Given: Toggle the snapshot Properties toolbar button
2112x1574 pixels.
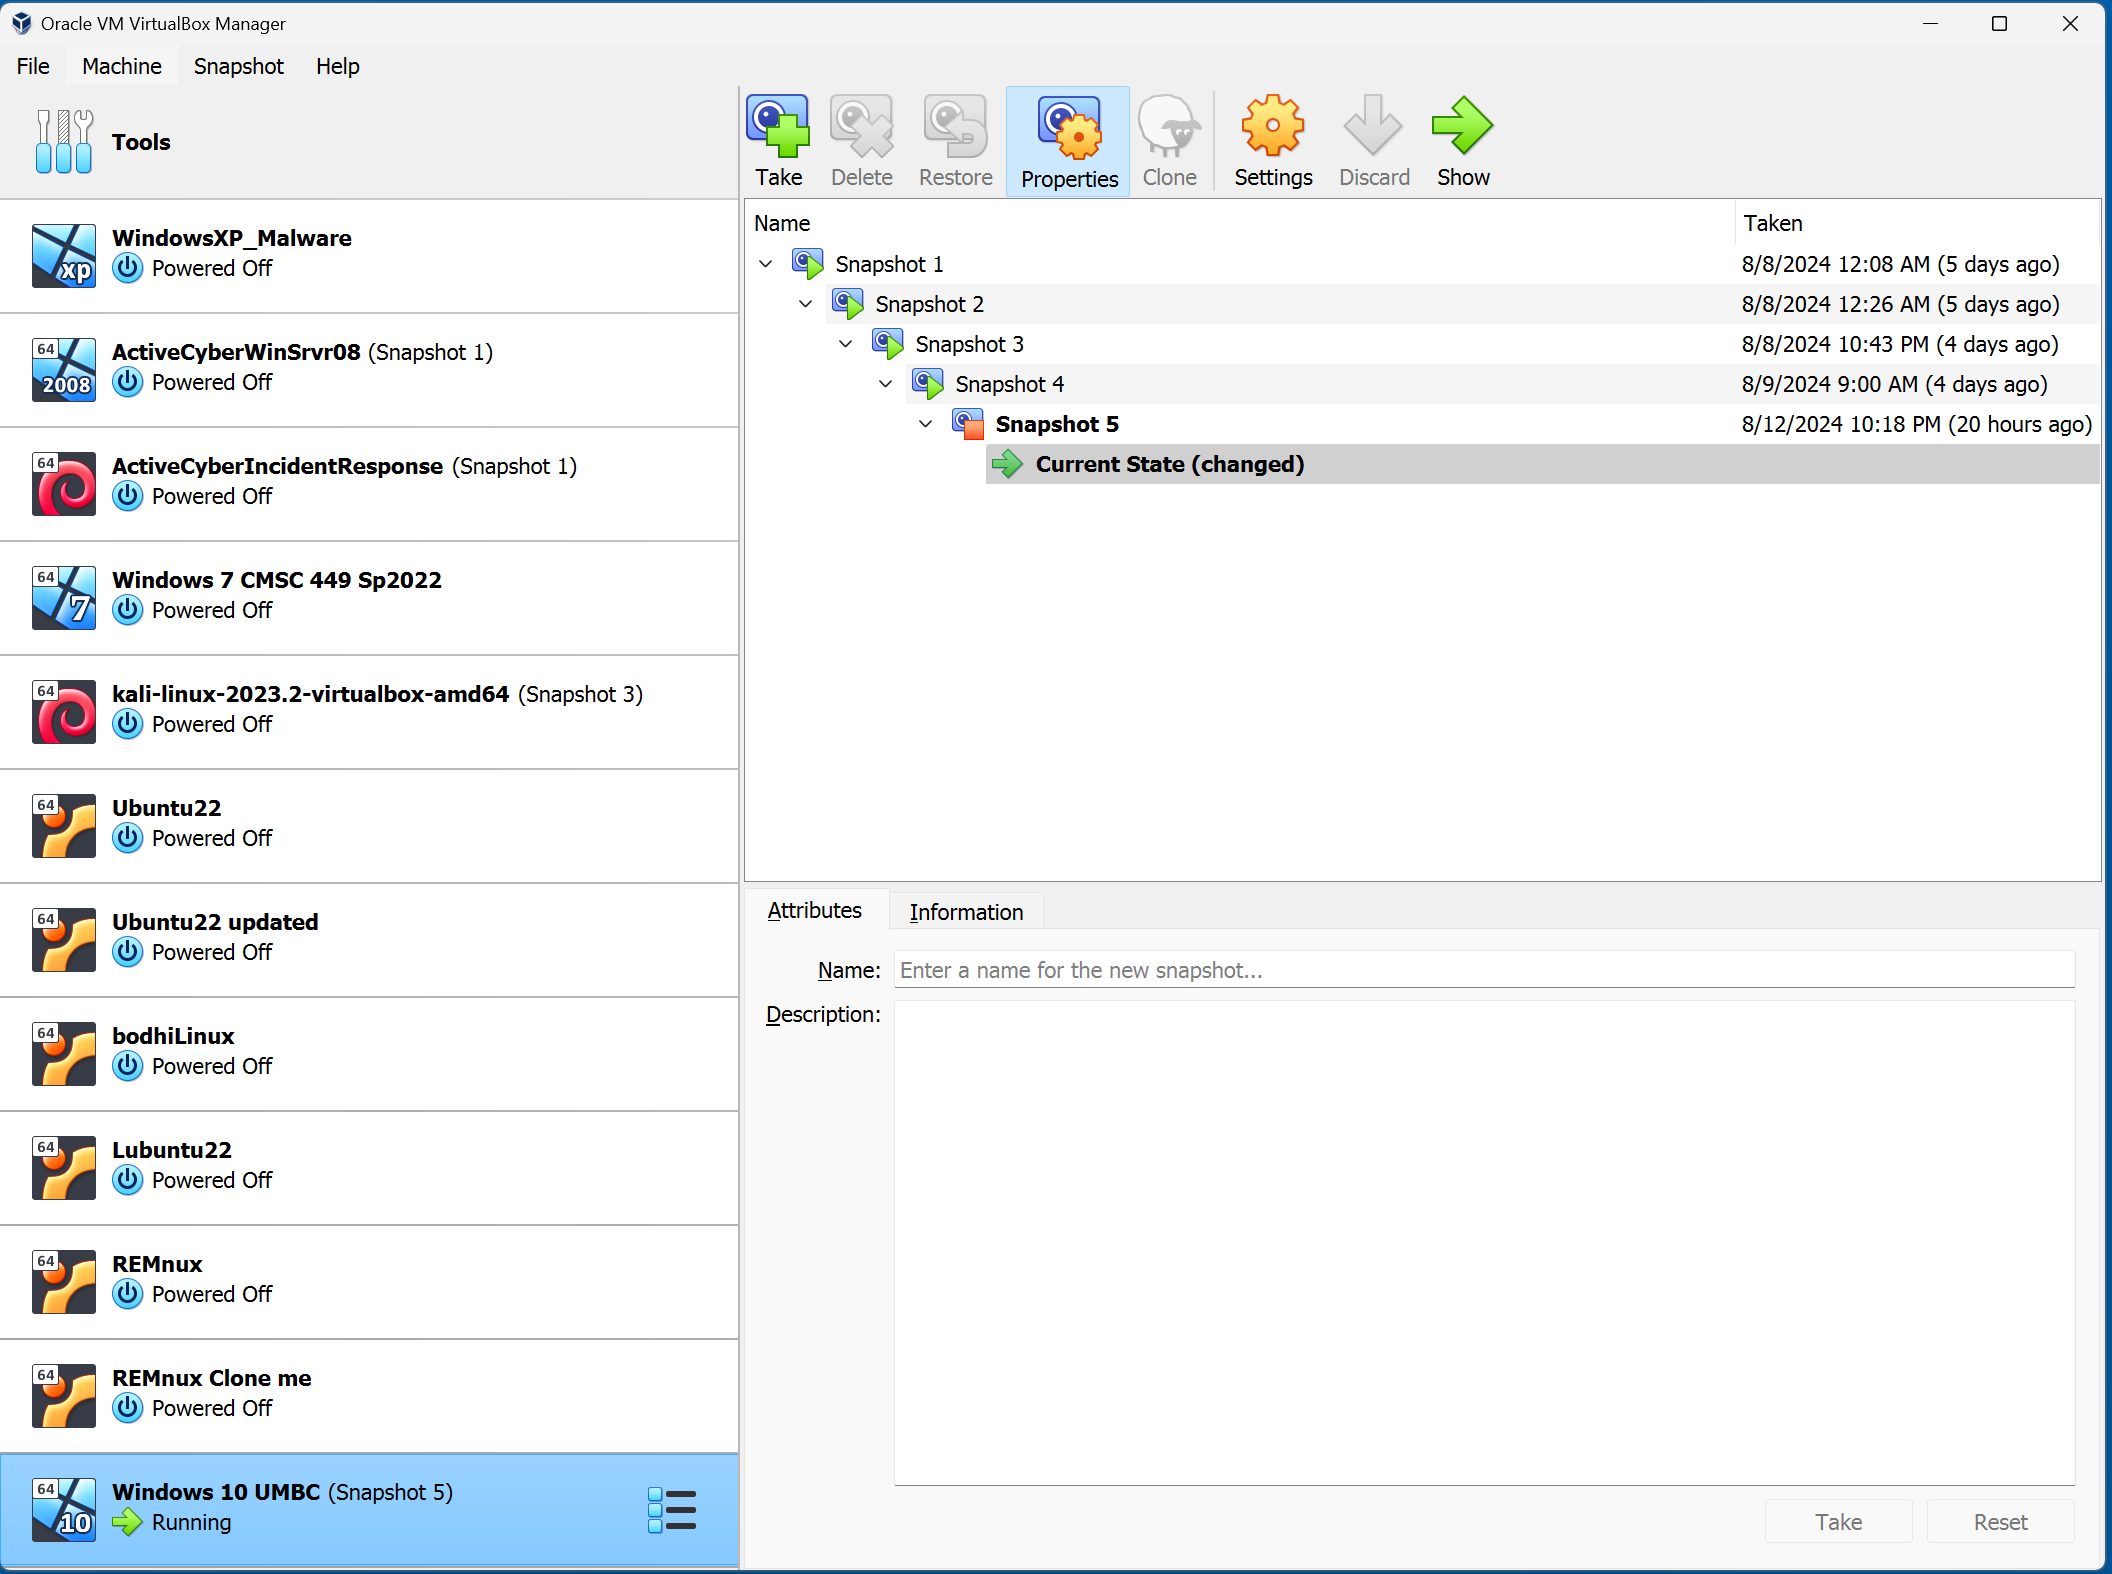Looking at the screenshot, I should pyautogui.click(x=1069, y=142).
